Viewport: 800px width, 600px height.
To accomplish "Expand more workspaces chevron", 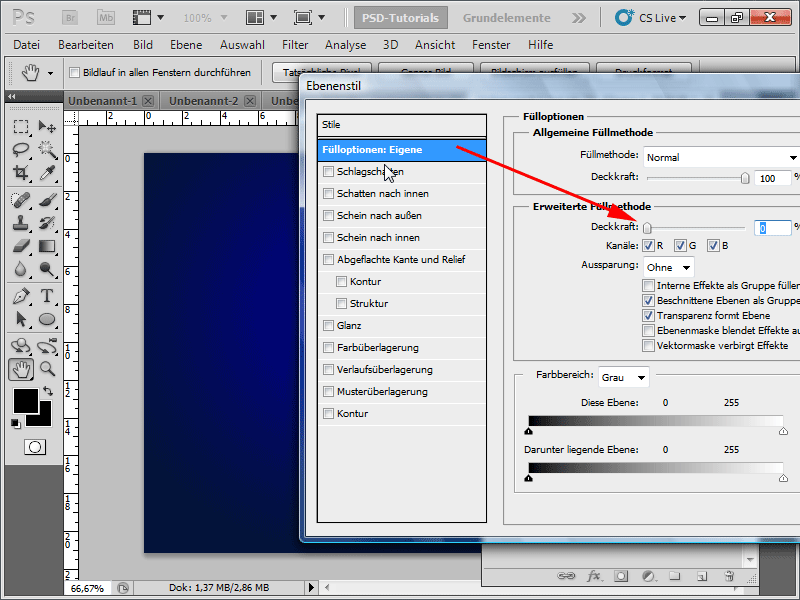I will (579, 18).
